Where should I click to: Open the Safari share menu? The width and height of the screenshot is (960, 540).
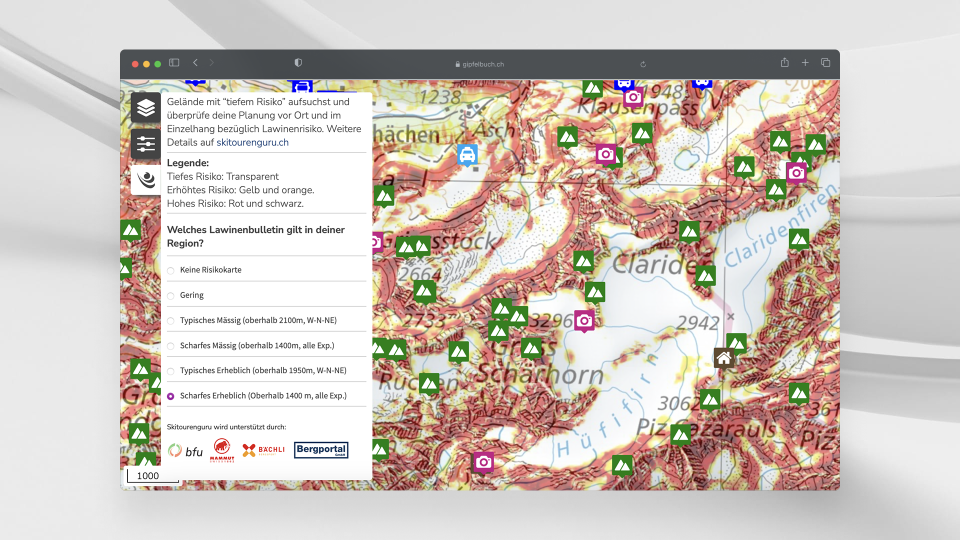tap(785, 63)
